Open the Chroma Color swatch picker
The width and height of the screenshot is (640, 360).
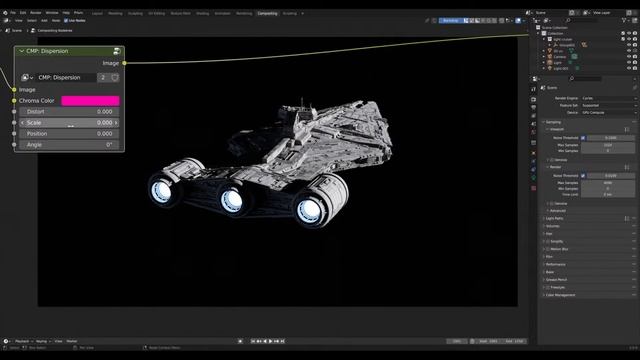coord(90,101)
